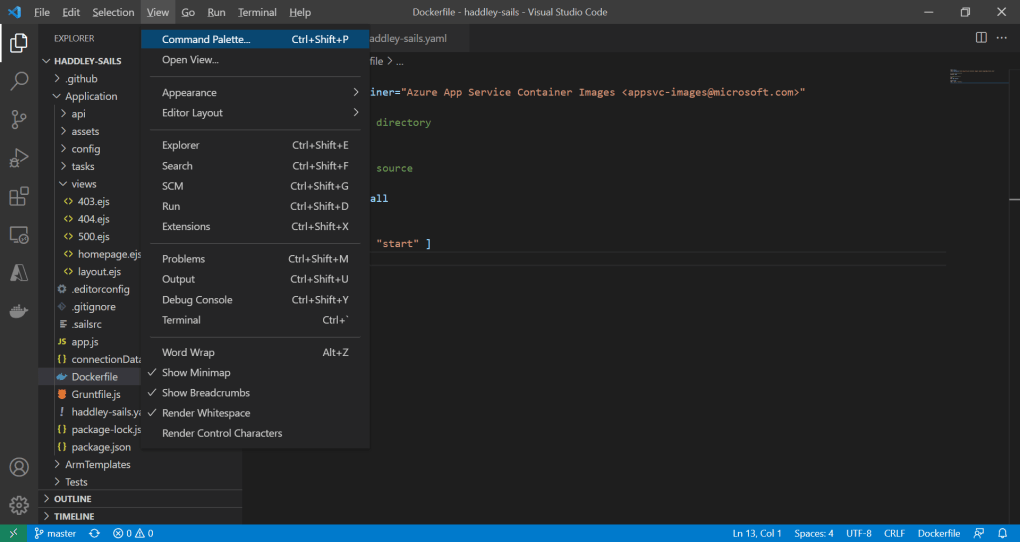Open the Terminal menu in menu bar

tap(257, 12)
